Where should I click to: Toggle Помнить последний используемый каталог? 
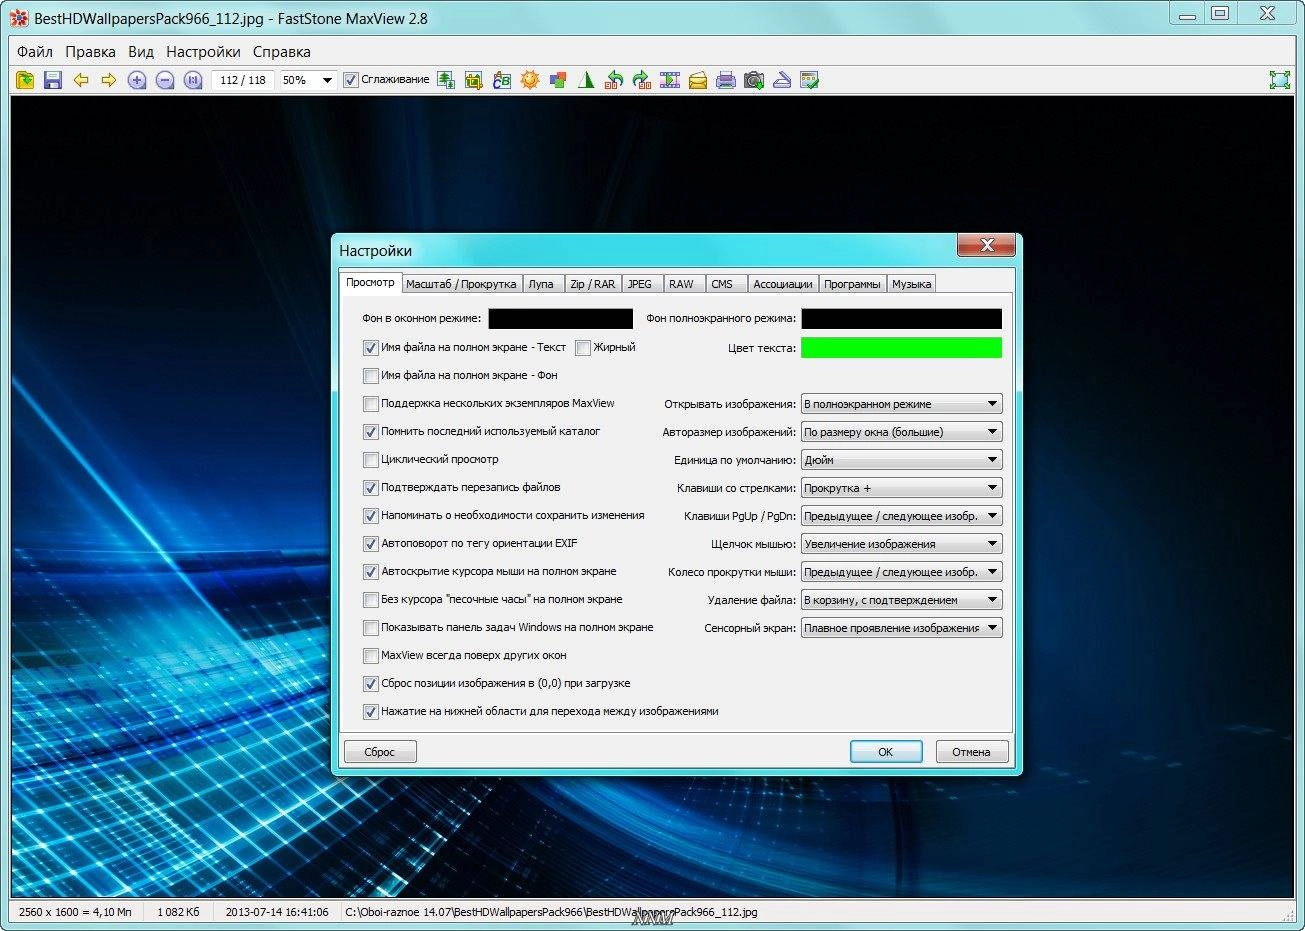(371, 432)
